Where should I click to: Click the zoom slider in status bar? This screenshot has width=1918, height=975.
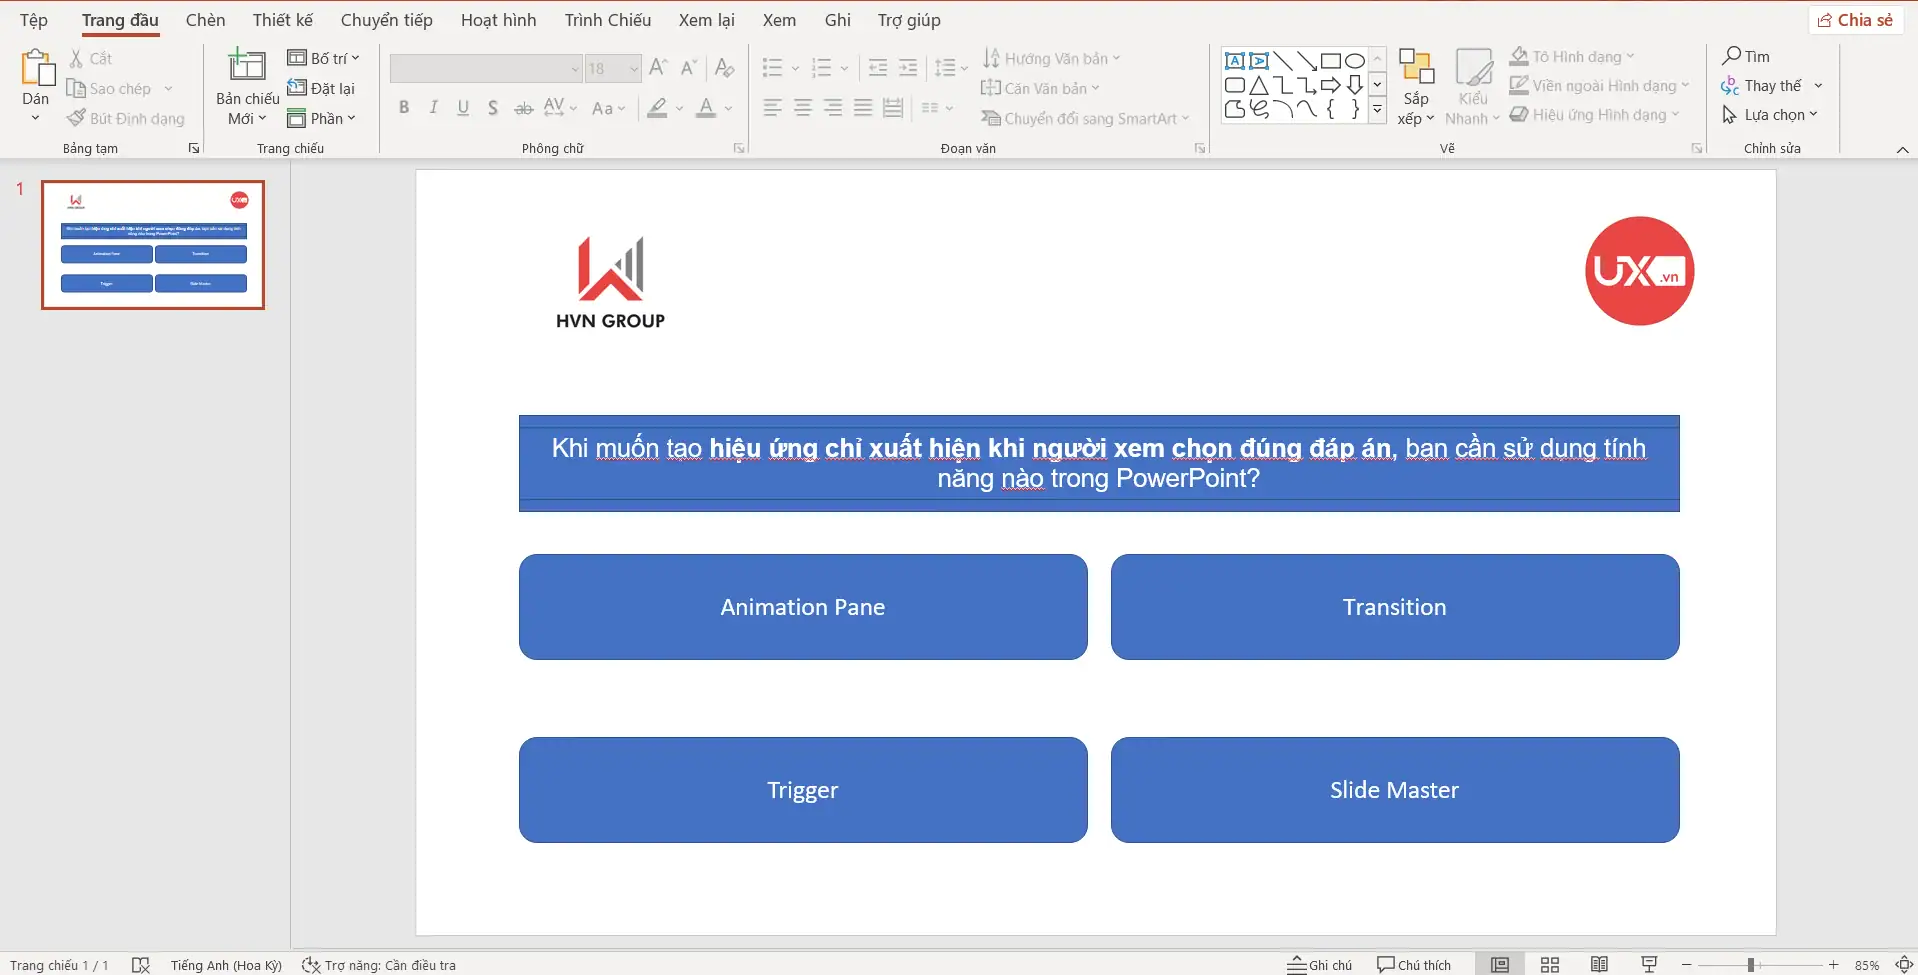[x=1751, y=965]
